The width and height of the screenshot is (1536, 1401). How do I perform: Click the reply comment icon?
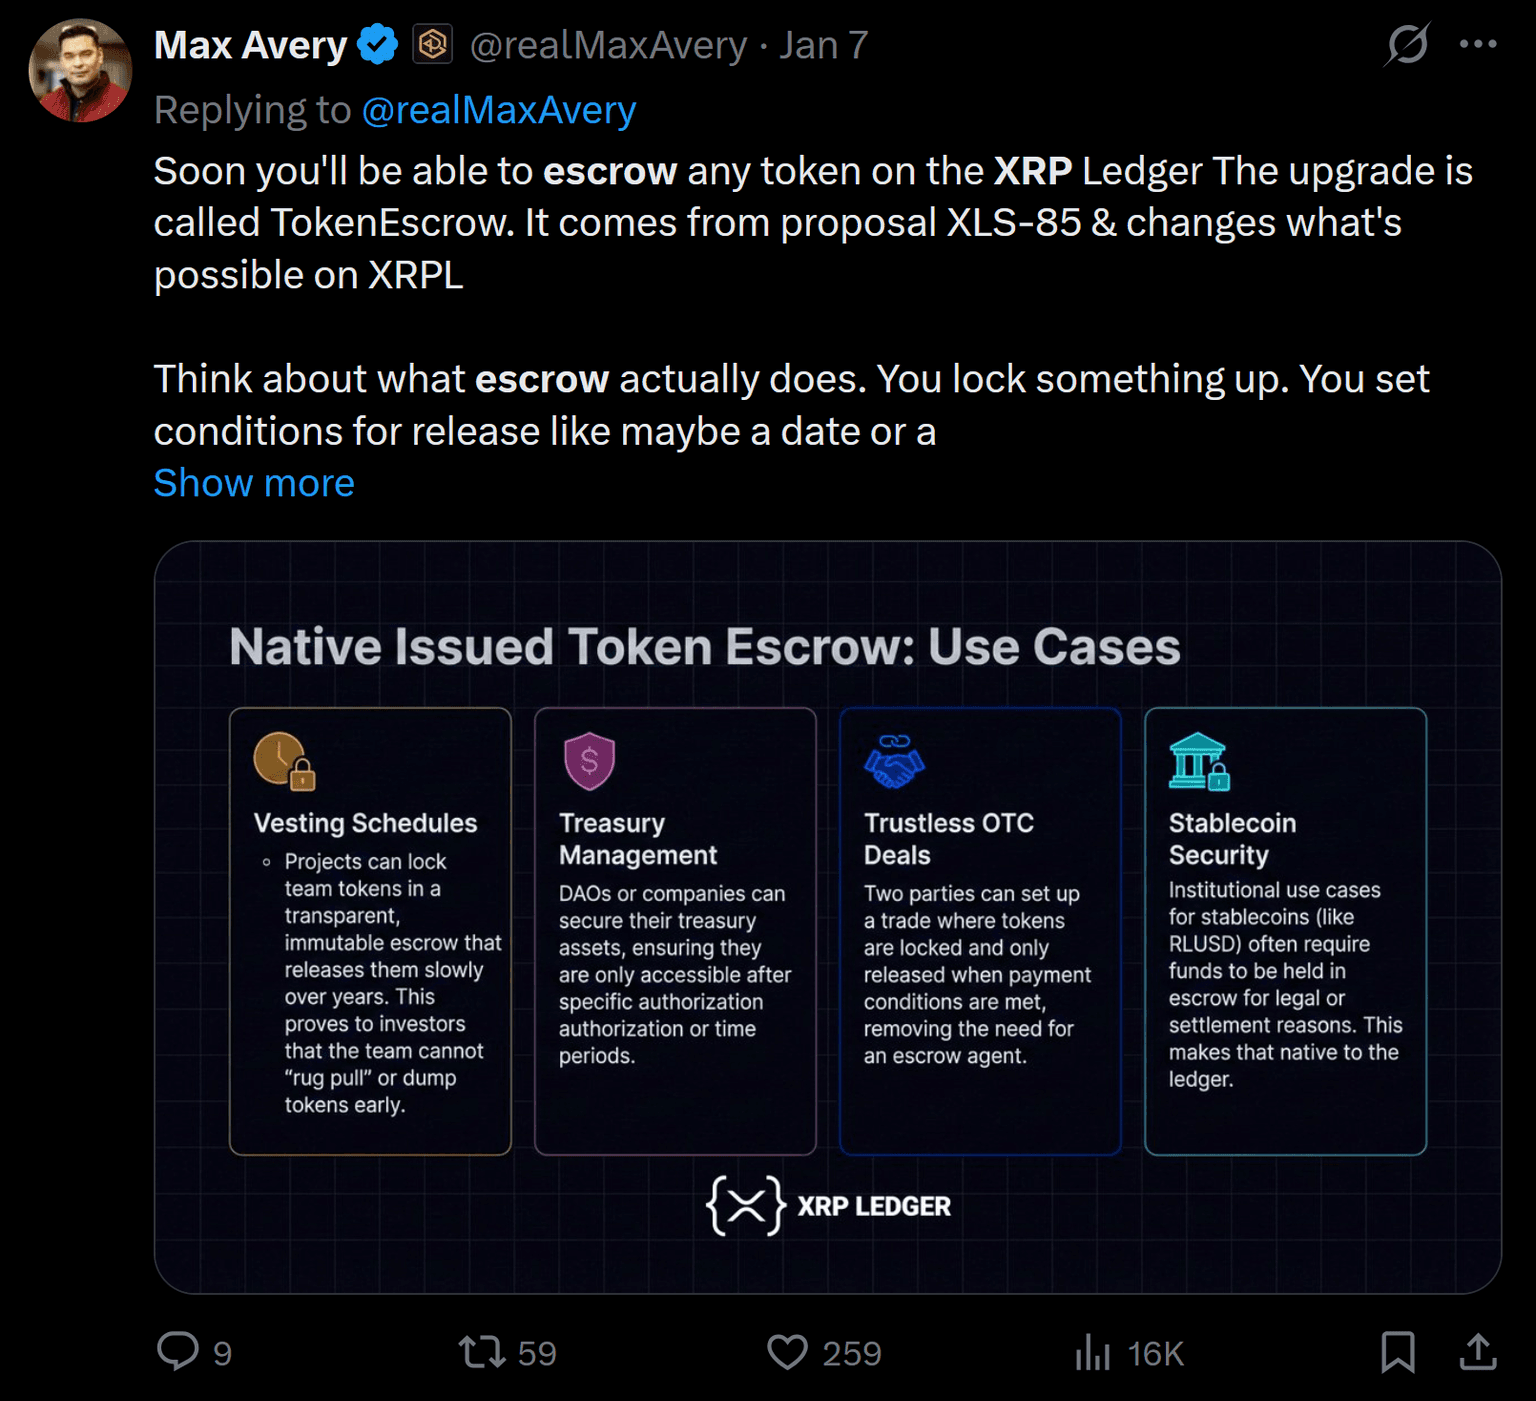tap(178, 1351)
